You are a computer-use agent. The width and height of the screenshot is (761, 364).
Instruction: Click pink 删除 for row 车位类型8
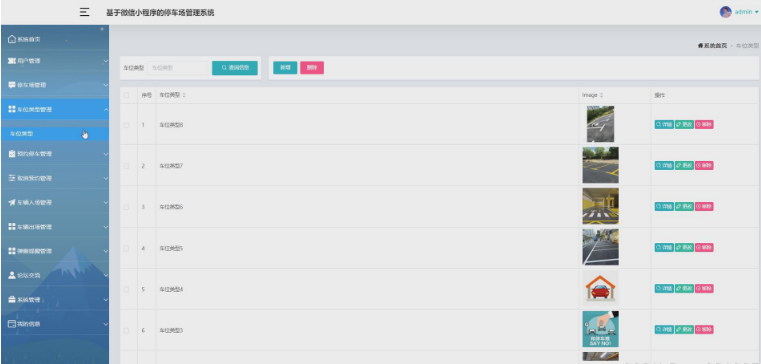point(704,125)
